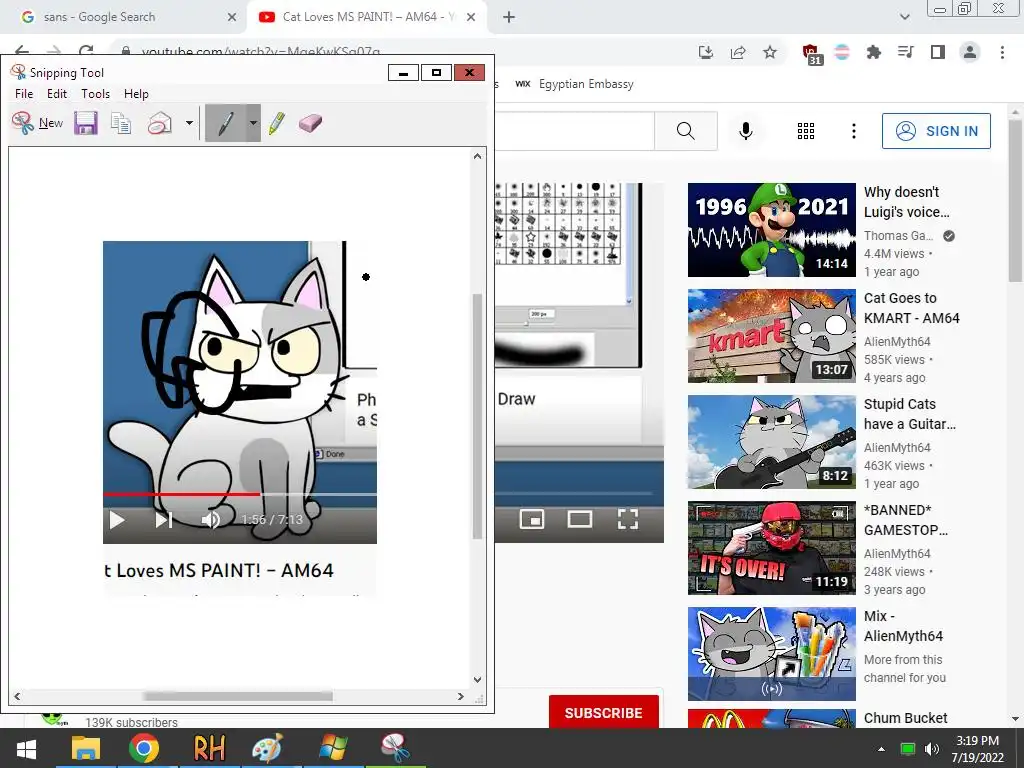Open the volume control in system tray
The width and height of the screenshot is (1024, 768).
[932, 749]
